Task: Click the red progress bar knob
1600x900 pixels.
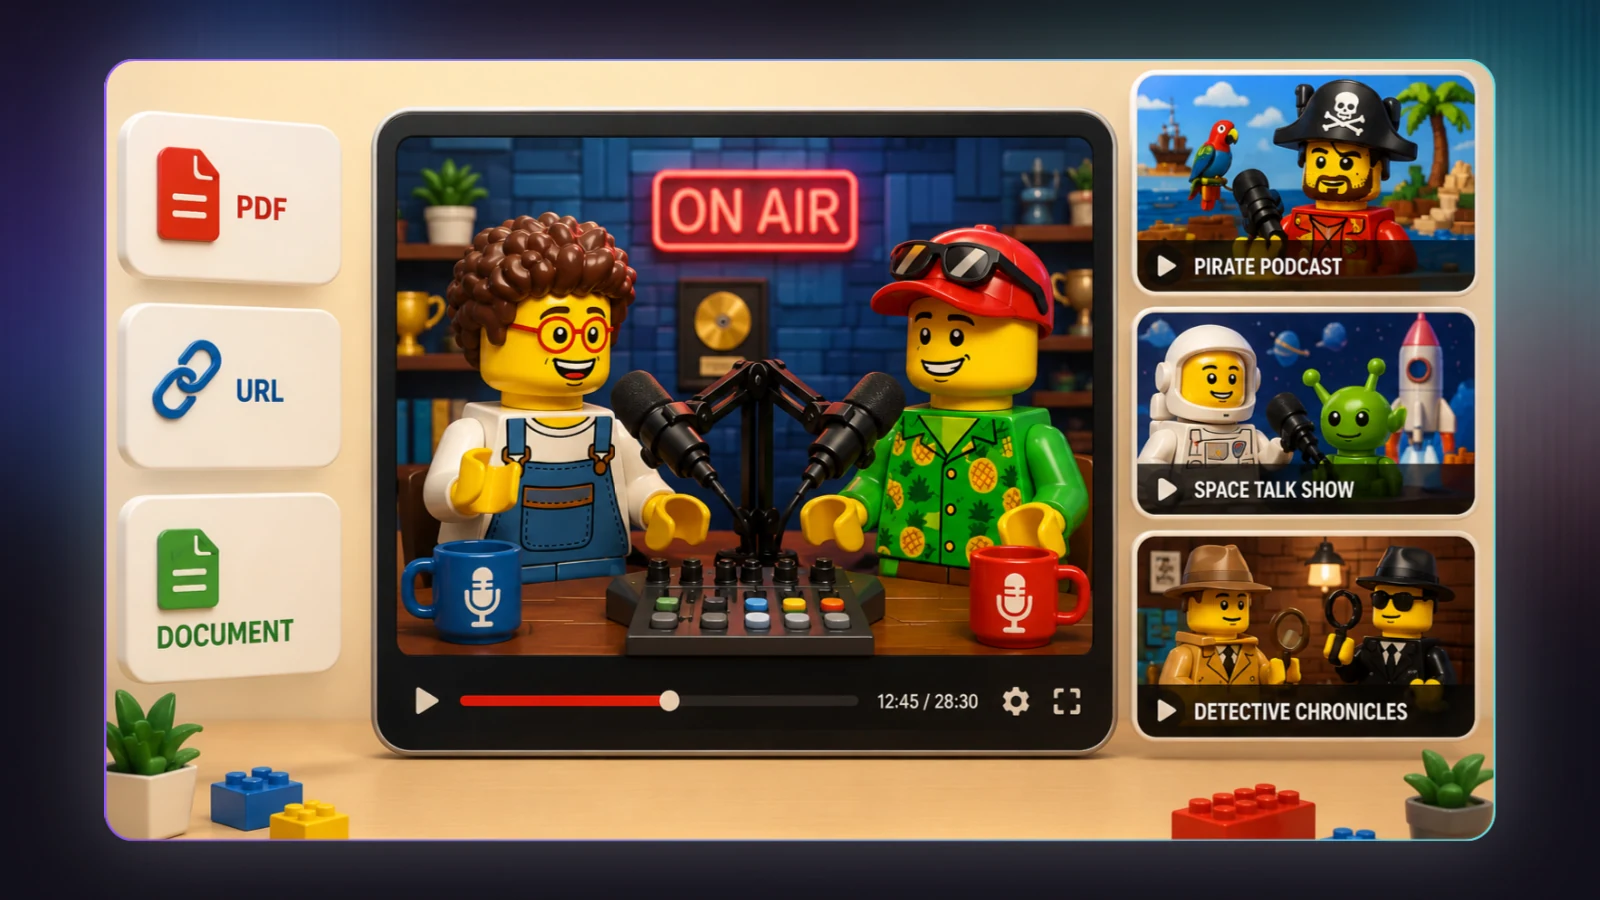Action: pyautogui.click(x=669, y=701)
